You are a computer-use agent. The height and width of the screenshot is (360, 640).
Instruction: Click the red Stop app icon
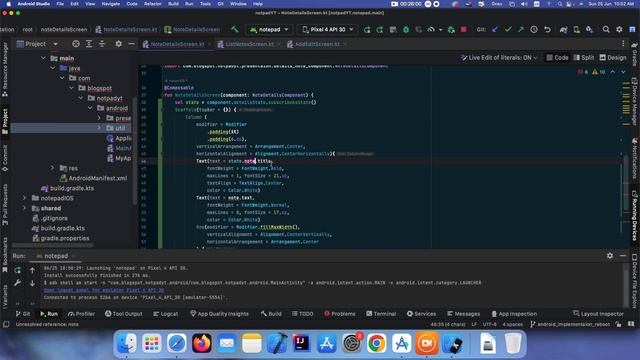click(464, 29)
